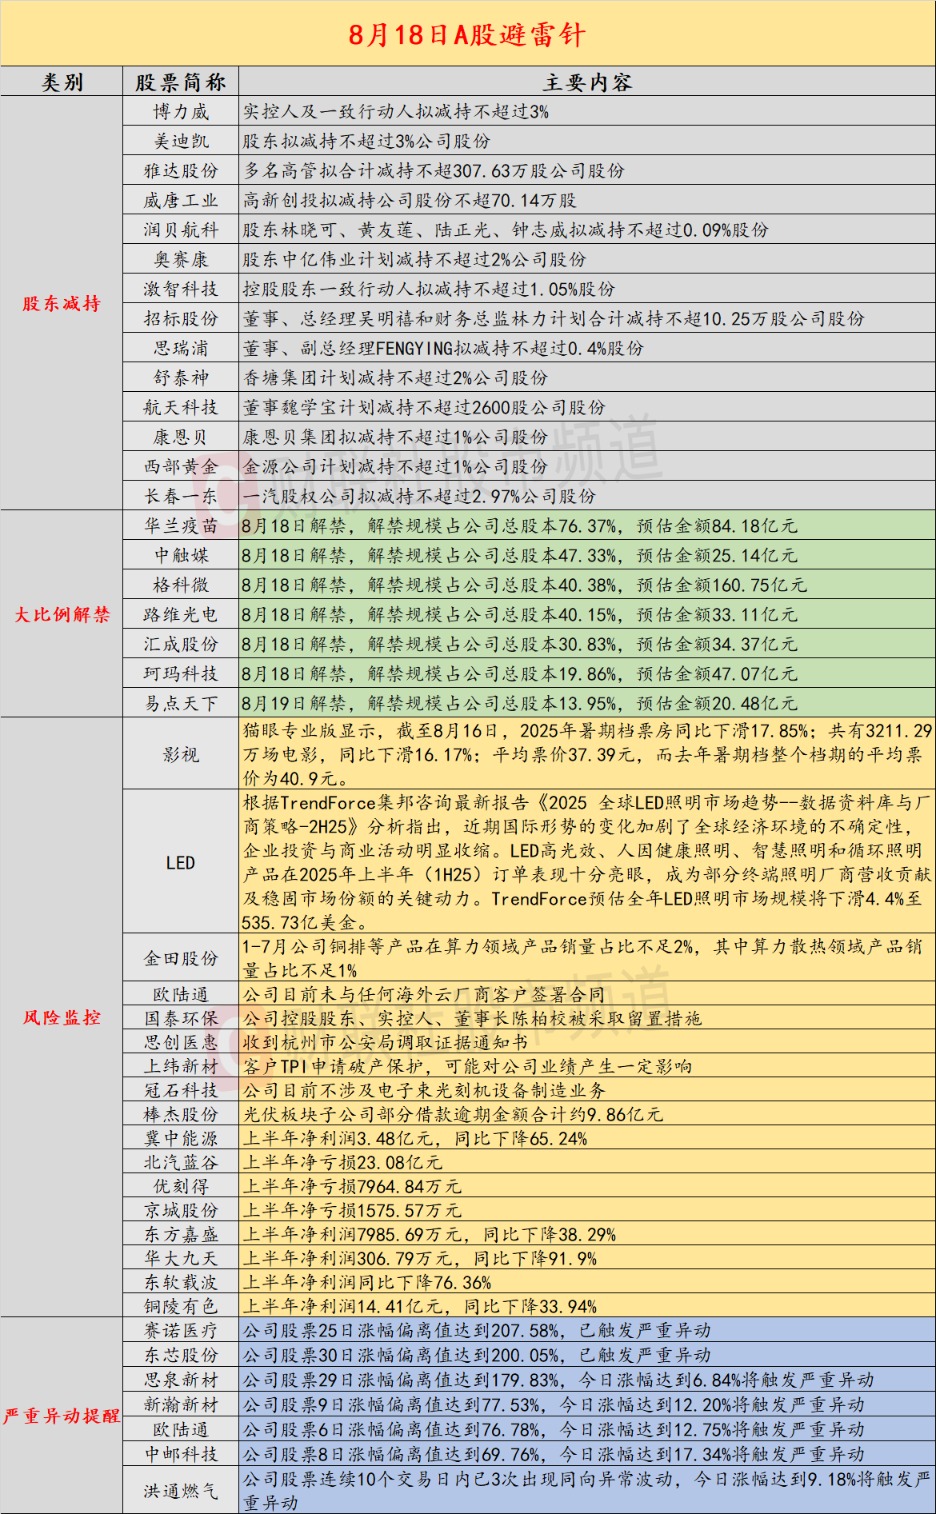The image size is (936, 1514).
Task: Select the LED sector cell
Action: (x=181, y=862)
